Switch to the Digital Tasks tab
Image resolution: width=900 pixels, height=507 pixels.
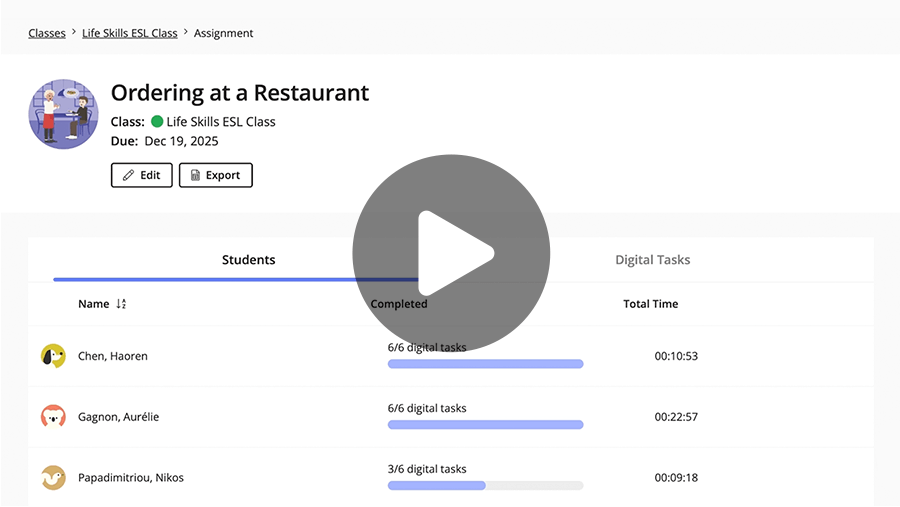[x=653, y=260]
